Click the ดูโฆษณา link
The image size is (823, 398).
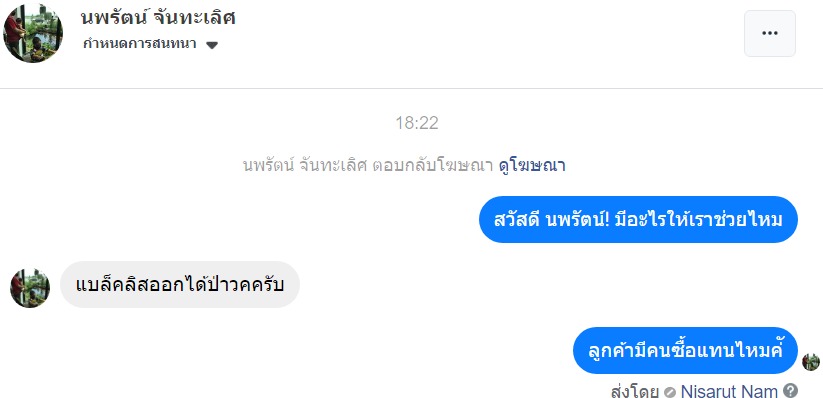[x=532, y=166]
